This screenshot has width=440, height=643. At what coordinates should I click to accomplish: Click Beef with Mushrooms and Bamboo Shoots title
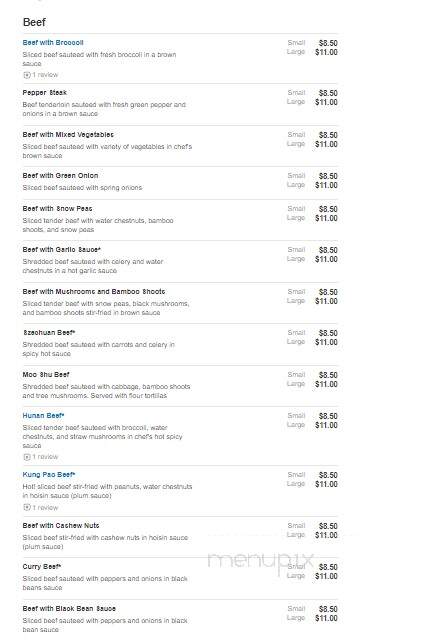point(94,292)
